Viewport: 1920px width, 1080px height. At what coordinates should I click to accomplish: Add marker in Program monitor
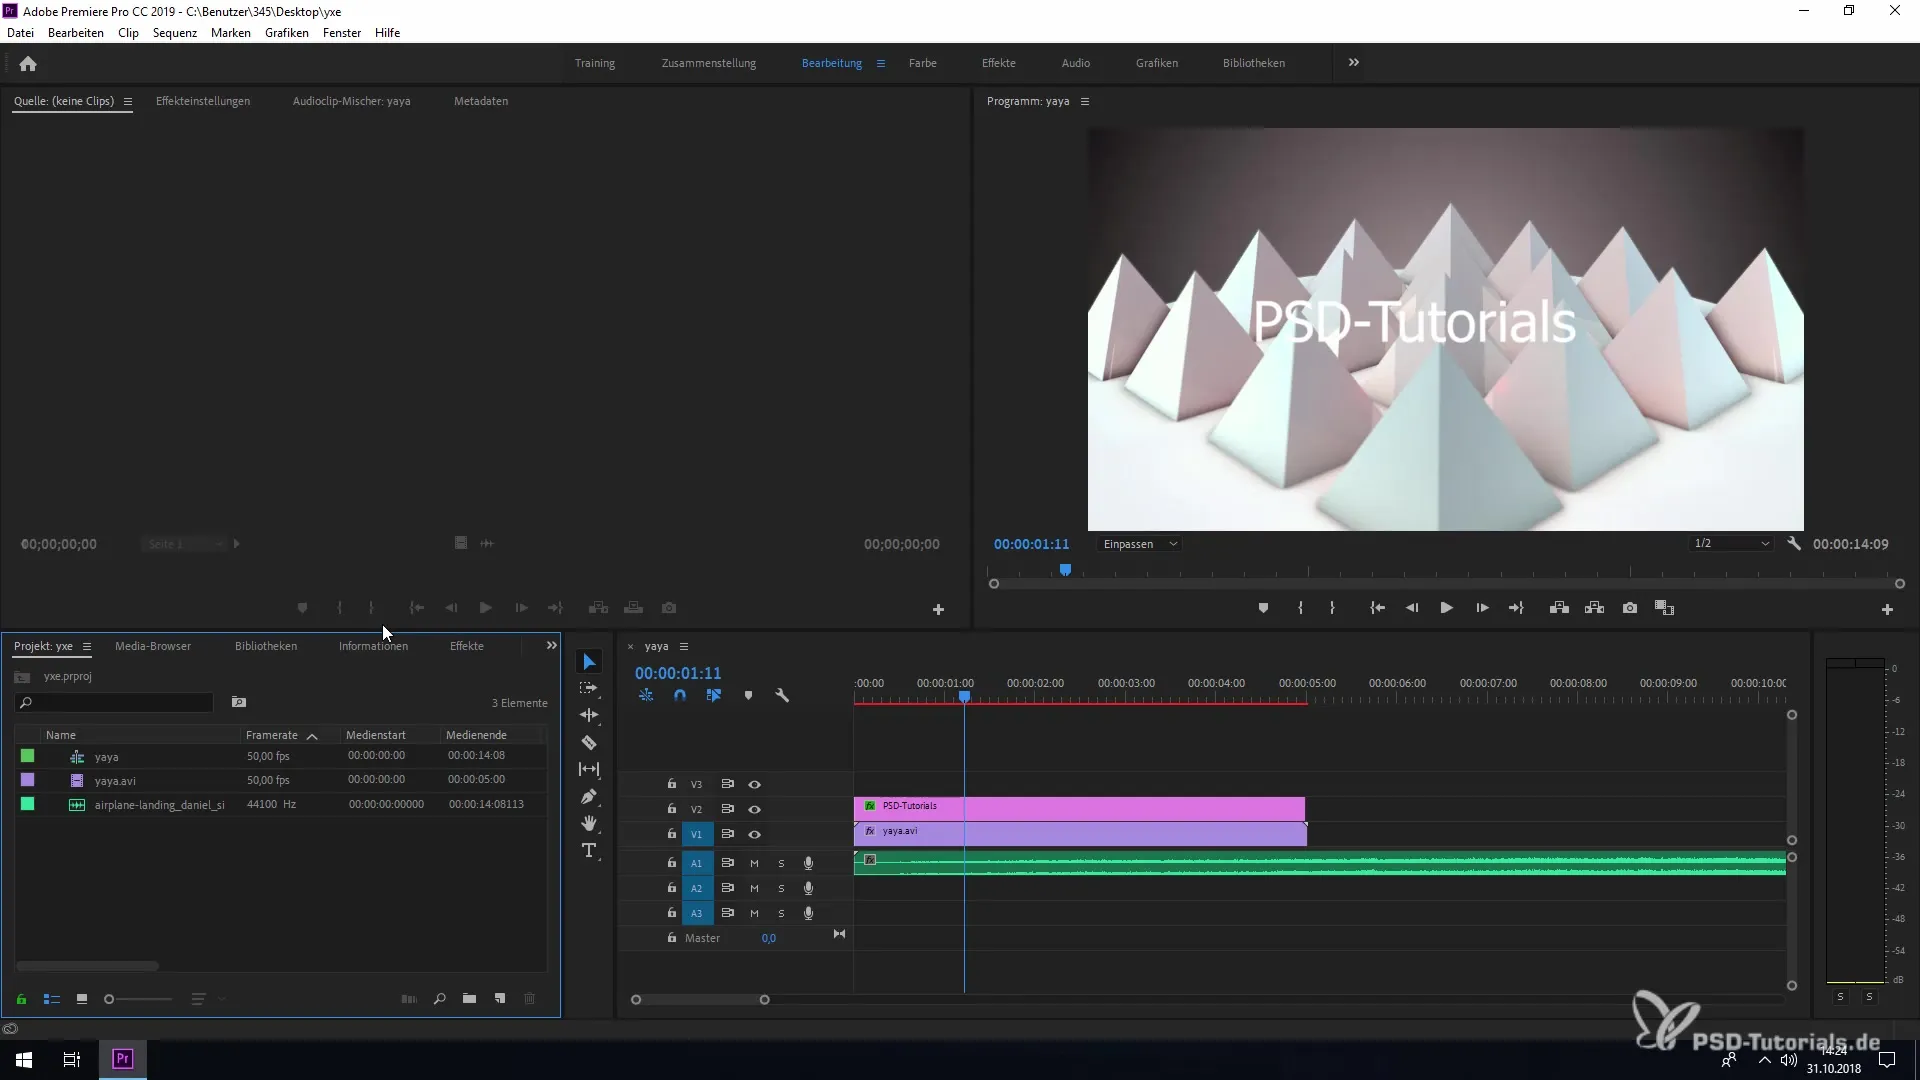coord(1263,608)
